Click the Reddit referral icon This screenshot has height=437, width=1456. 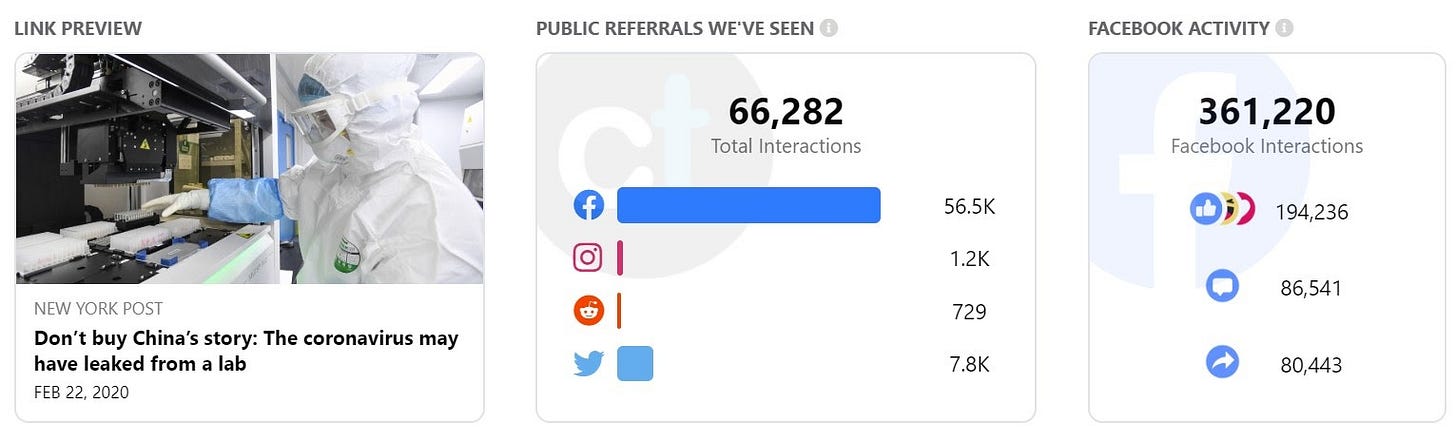pyautogui.click(x=588, y=311)
